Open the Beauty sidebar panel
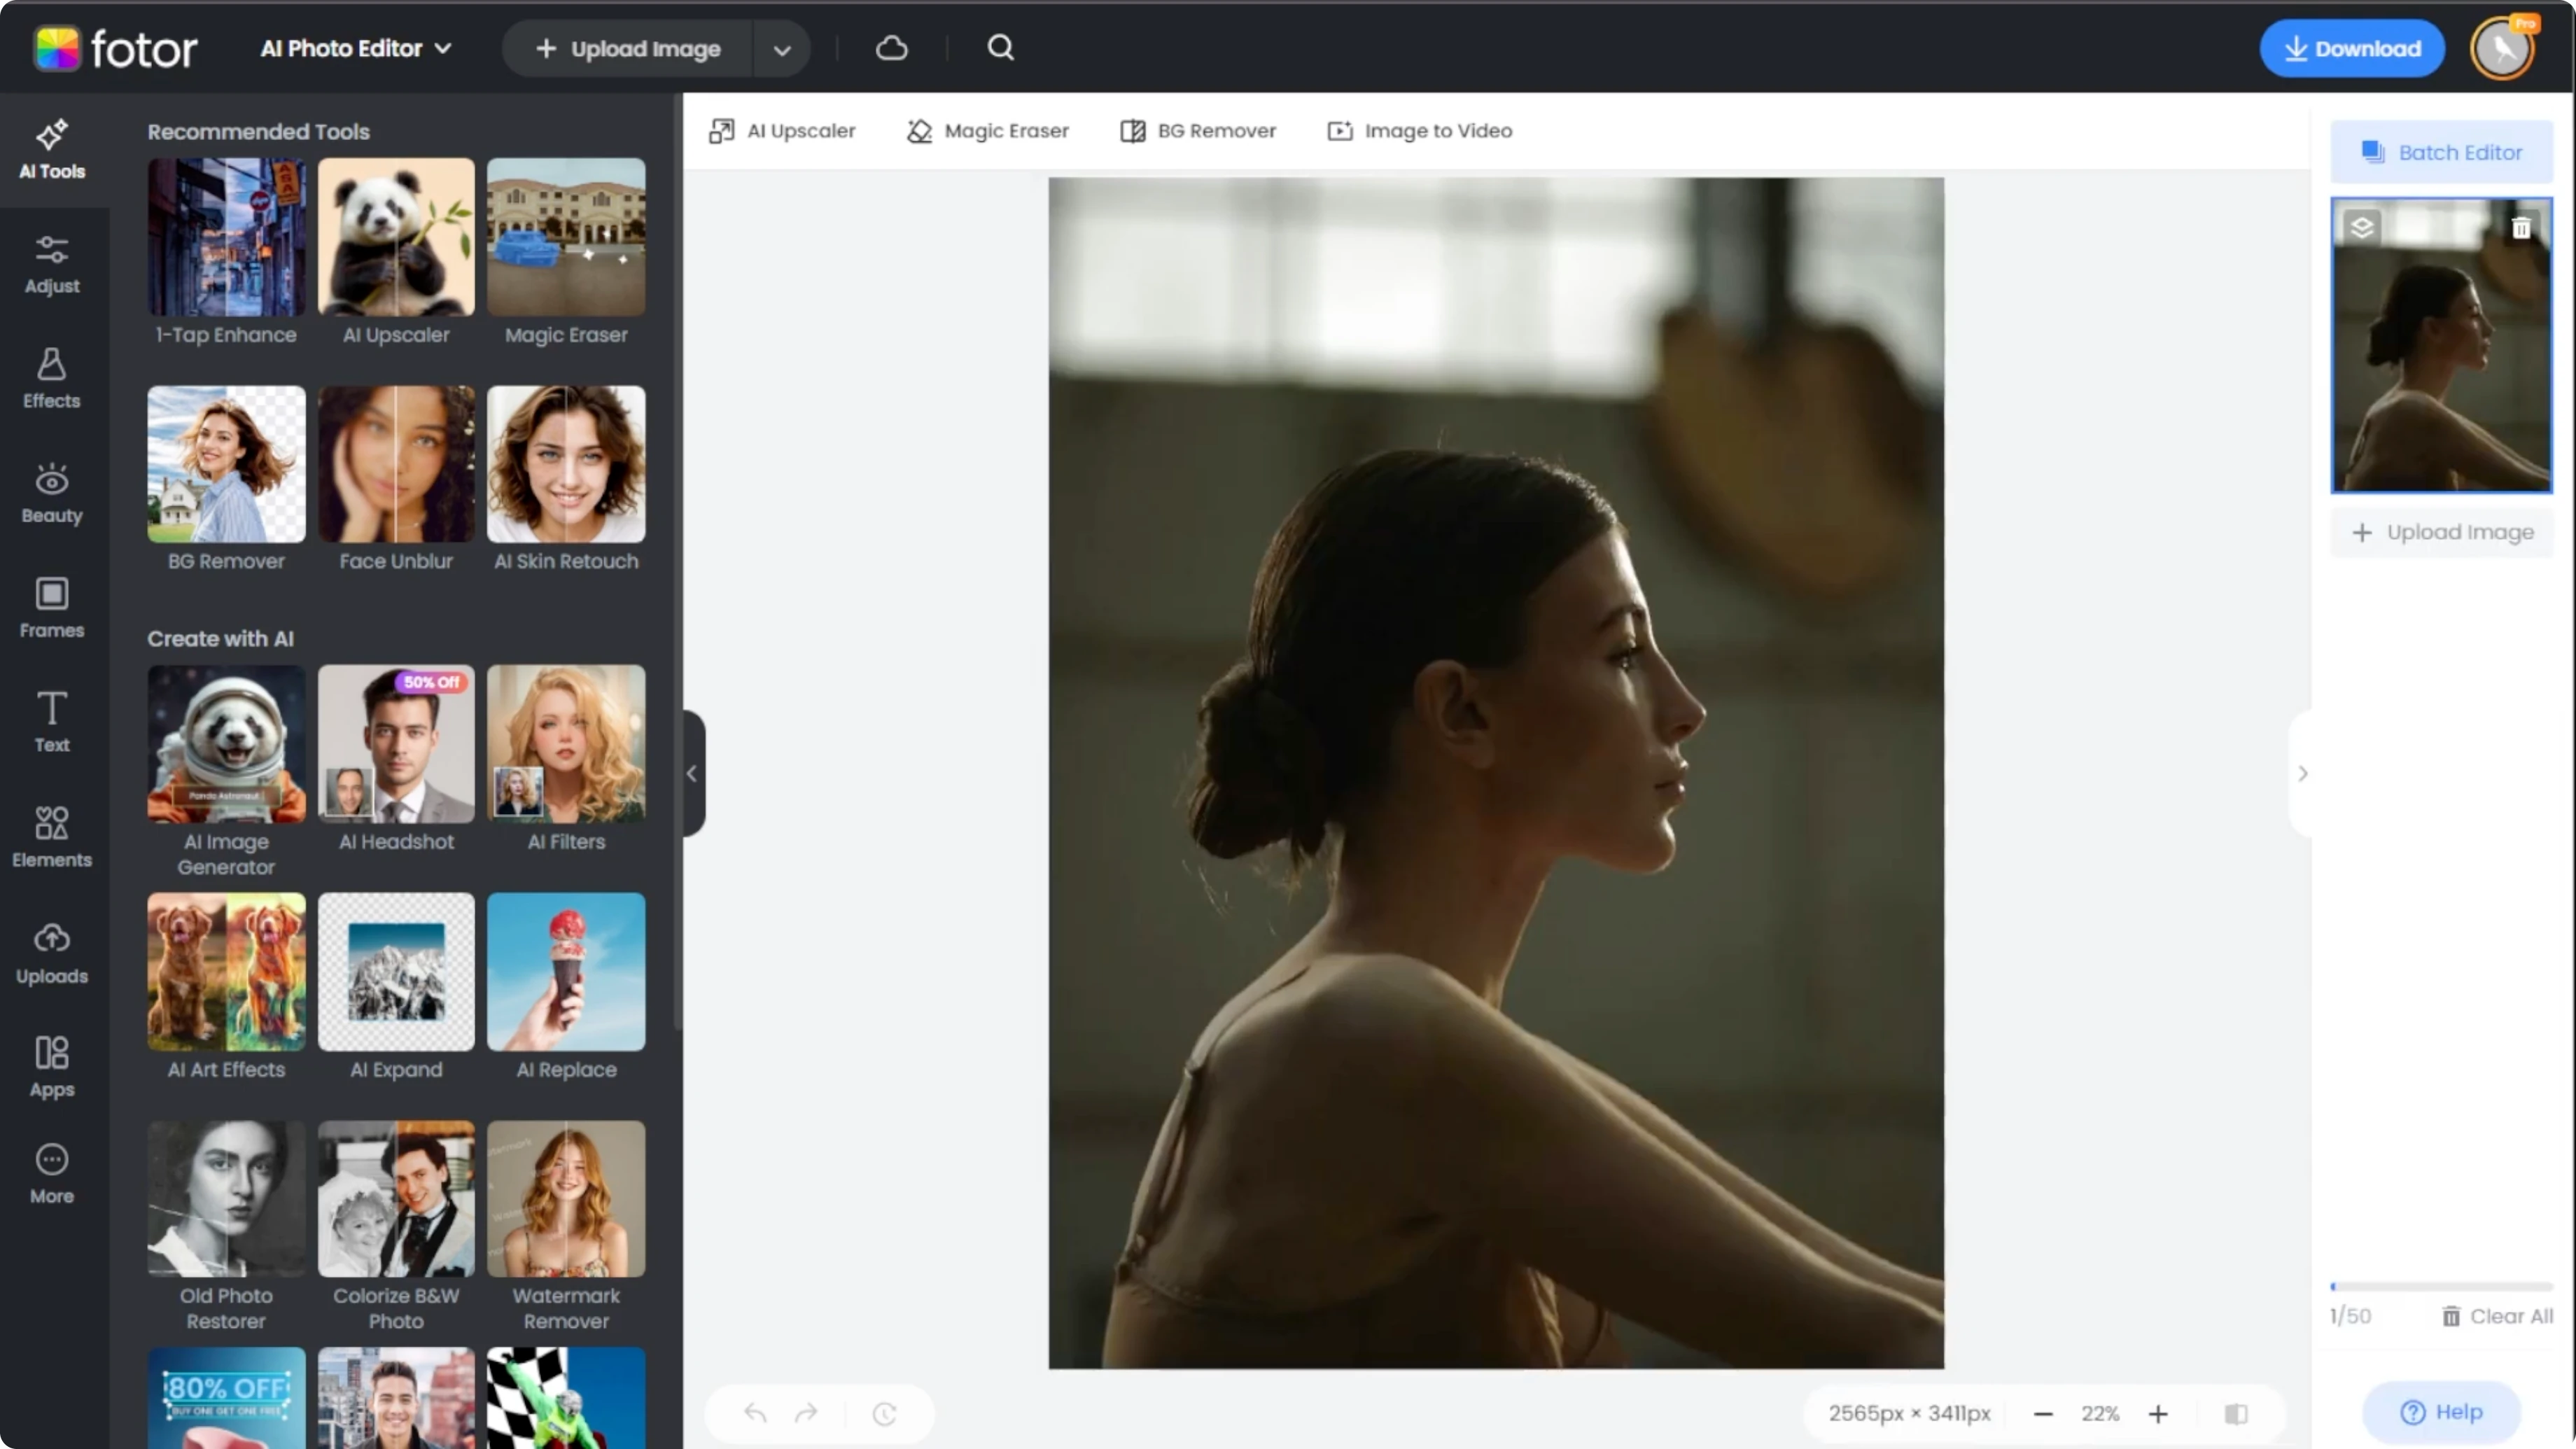2576x1449 pixels. tap(52, 494)
